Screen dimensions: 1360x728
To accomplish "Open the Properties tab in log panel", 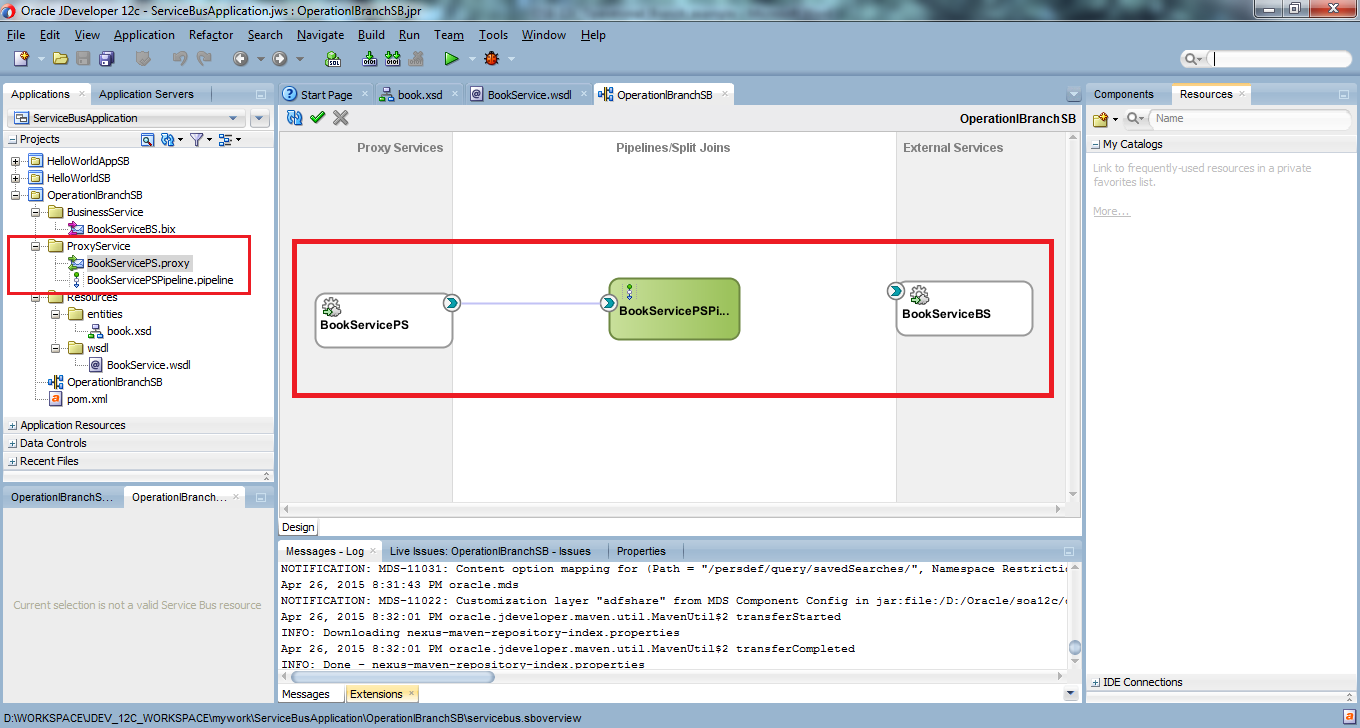I will (641, 551).
